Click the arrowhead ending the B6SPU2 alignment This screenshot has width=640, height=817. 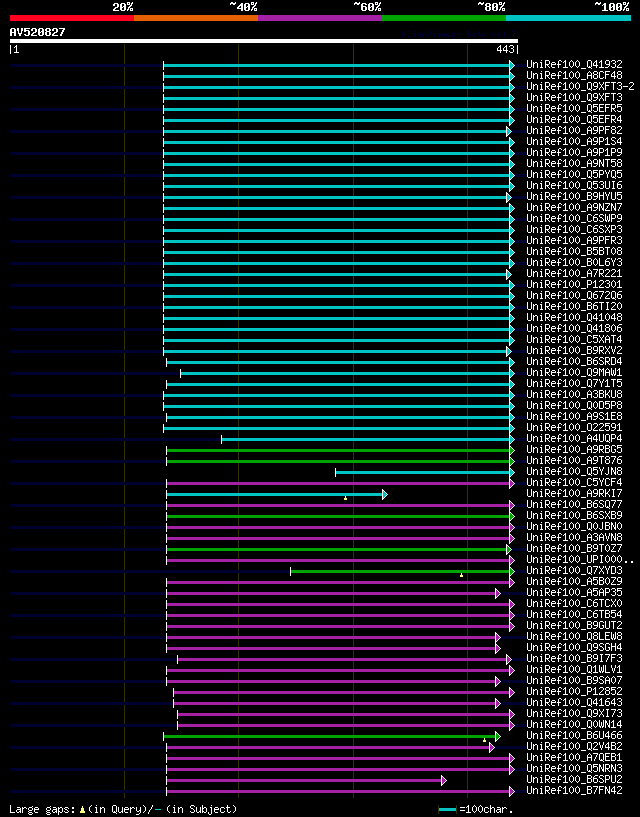pos(444,781)
